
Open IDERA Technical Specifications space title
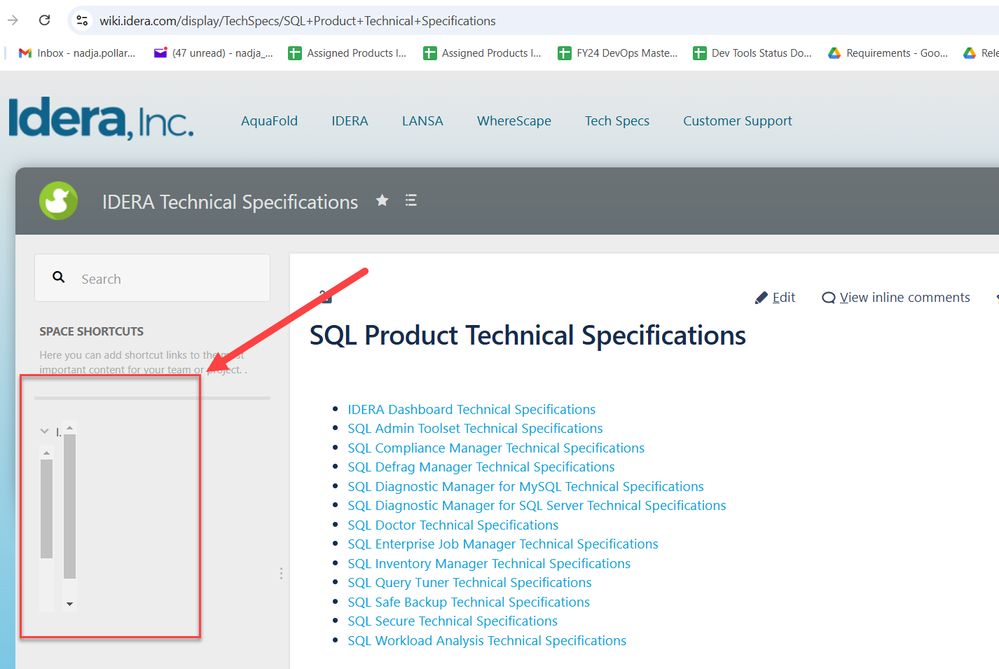coord(230,202)
